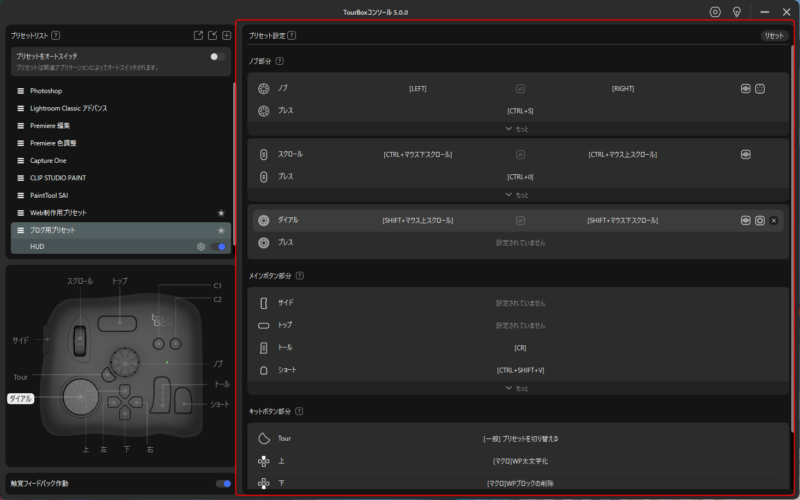The image size is (800, 500).
Task: Click the [CTRL+SHIFT+V] binding in the ショート row
Action: 520,370
